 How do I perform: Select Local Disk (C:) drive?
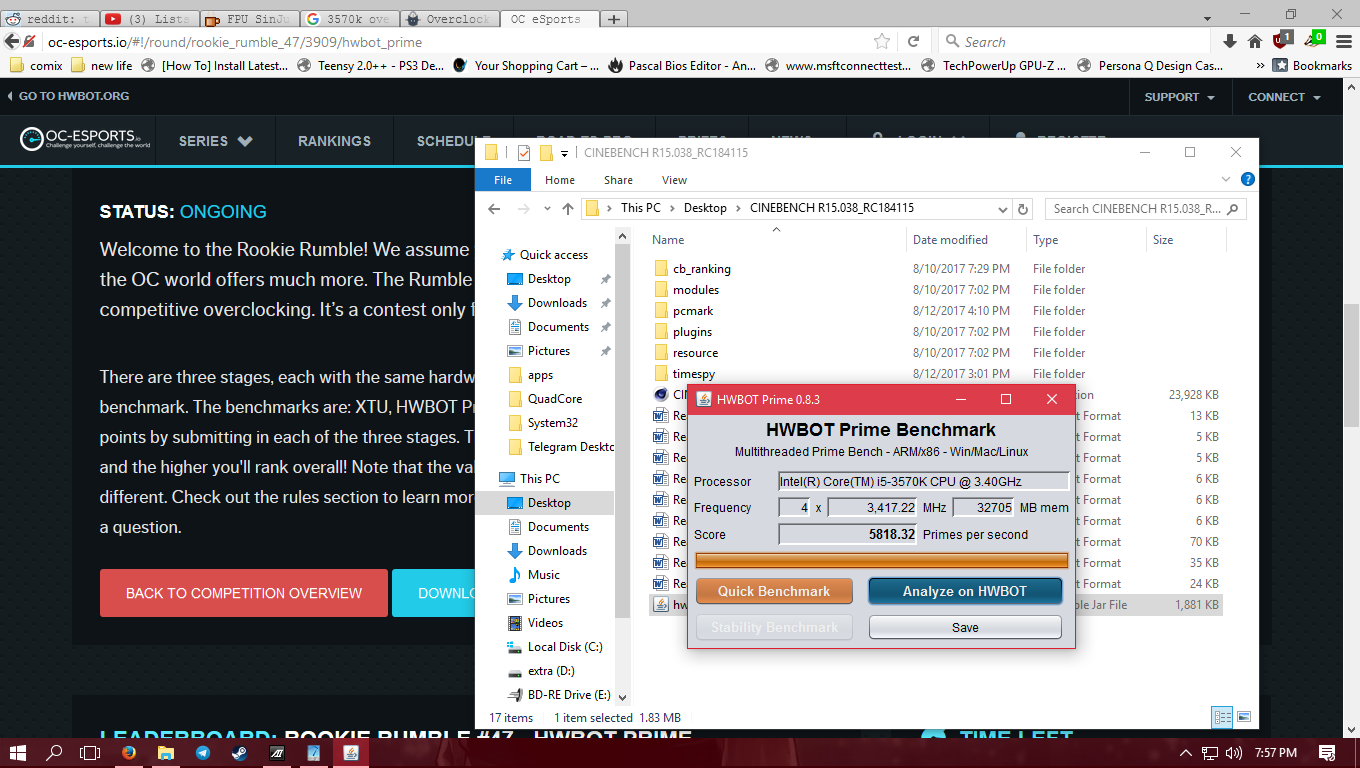(x=564, y=647)
